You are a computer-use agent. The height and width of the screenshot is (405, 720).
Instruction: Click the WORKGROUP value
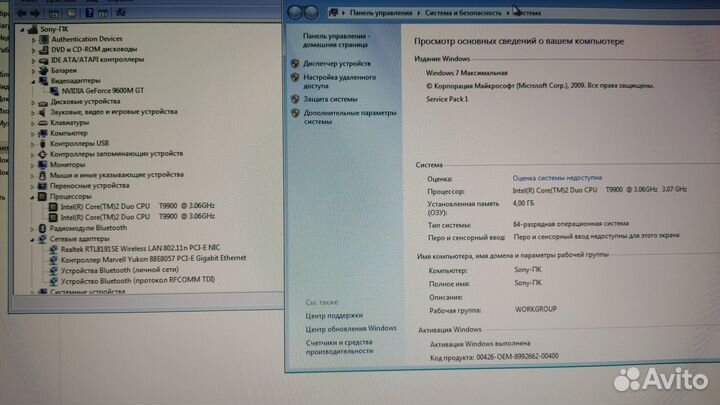click(x=536, y=309)
